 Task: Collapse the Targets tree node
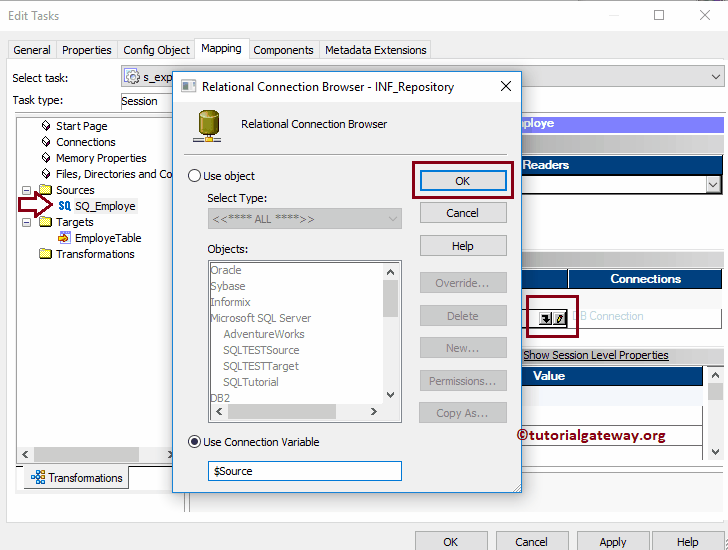[x=26, y=222]
